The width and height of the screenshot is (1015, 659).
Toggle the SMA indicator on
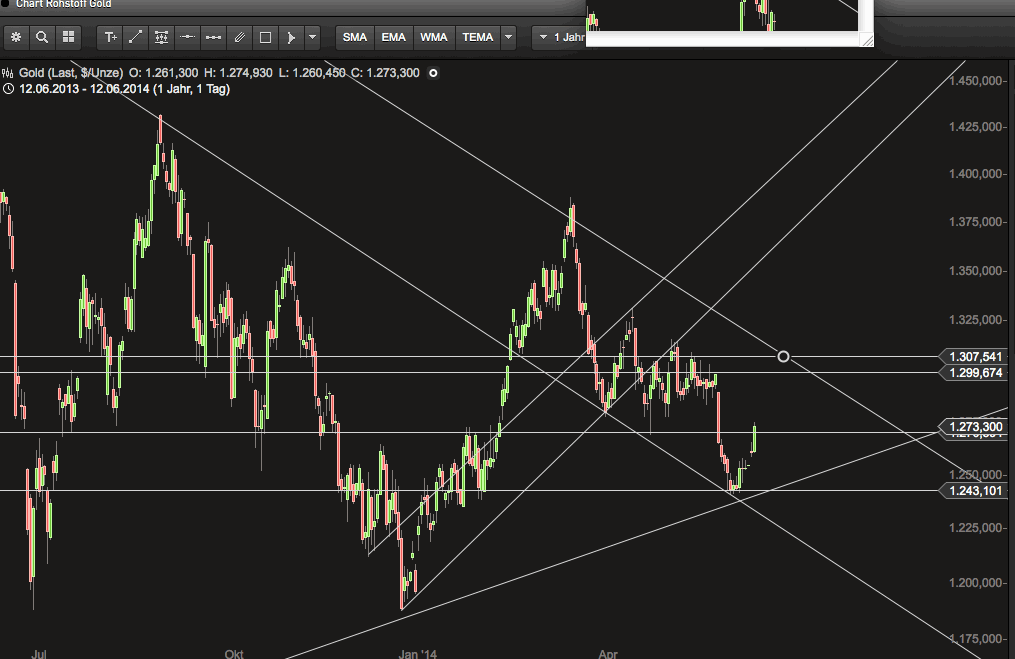[x=354, y=37]
